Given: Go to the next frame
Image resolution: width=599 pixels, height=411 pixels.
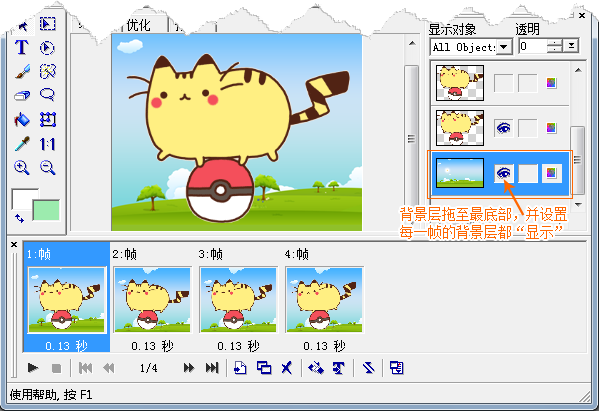Looking at the screenshot, I should coord(189,368).
